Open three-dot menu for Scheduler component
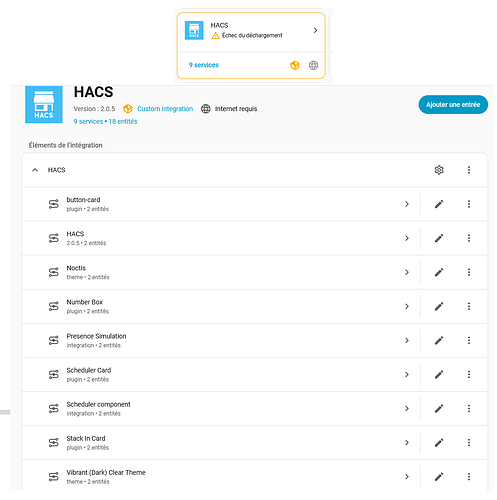The height and width of the screenshot is (500, 497). (469, 409)
